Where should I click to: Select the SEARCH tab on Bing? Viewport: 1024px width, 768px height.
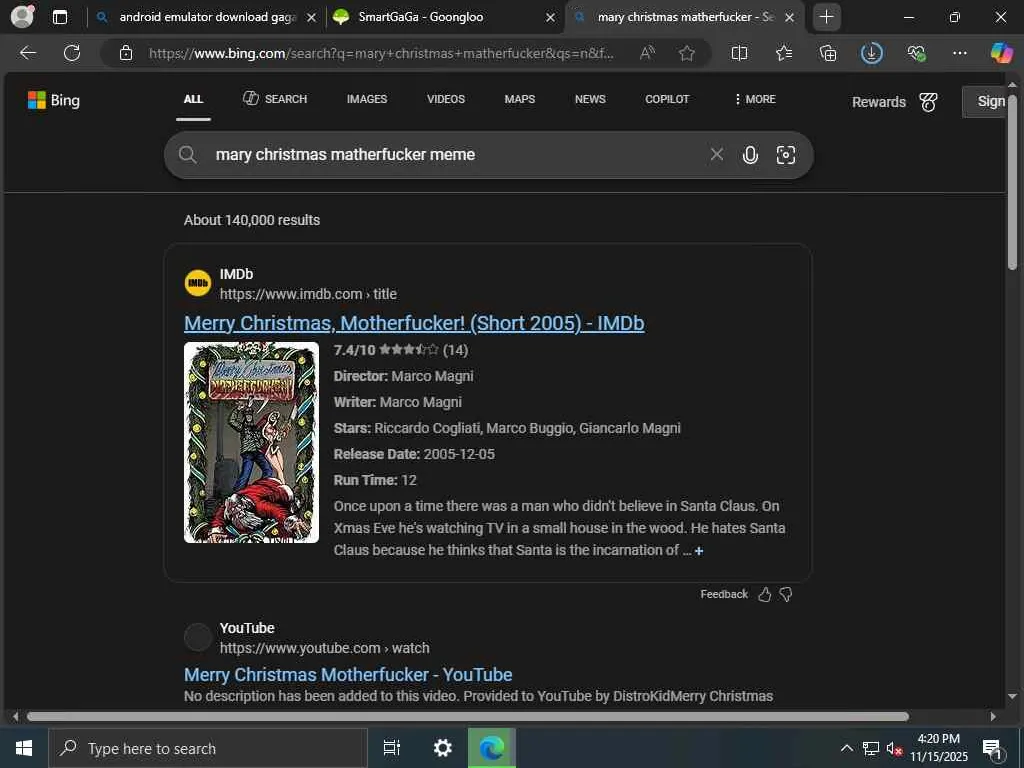coord(275,99)
